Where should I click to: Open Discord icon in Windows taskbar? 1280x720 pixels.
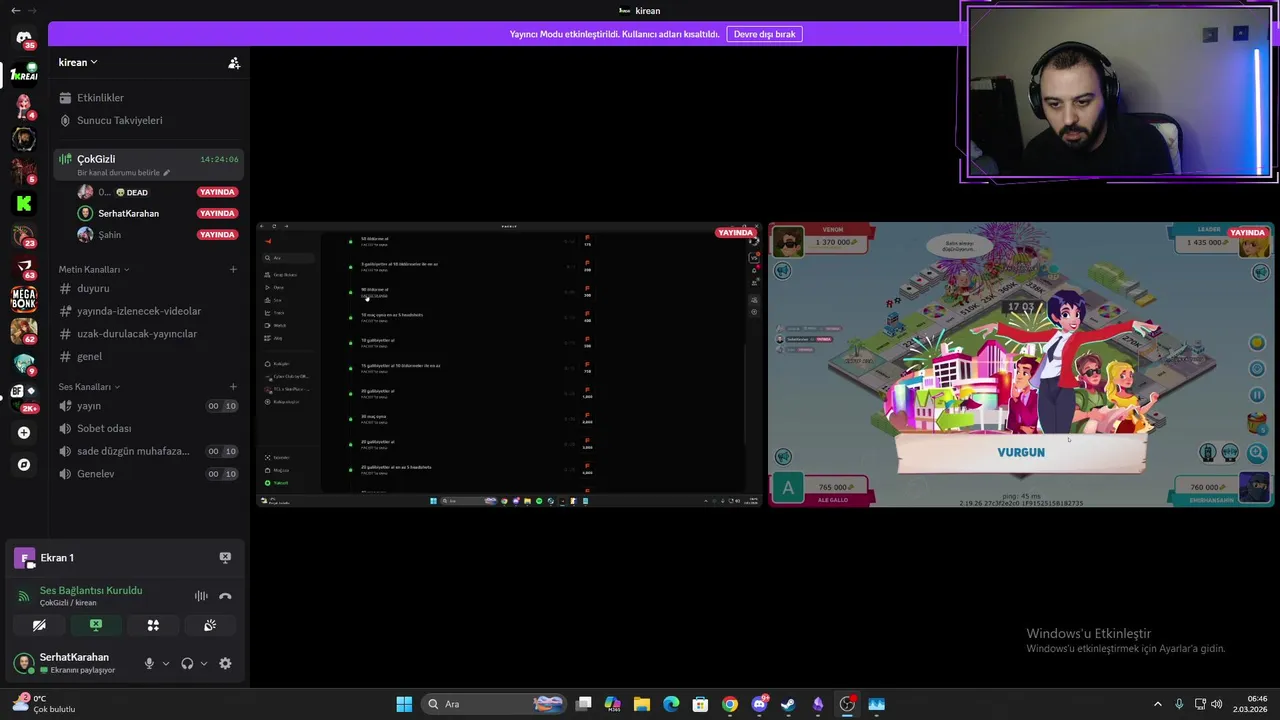pyautogui.click(x=759, y=704)
